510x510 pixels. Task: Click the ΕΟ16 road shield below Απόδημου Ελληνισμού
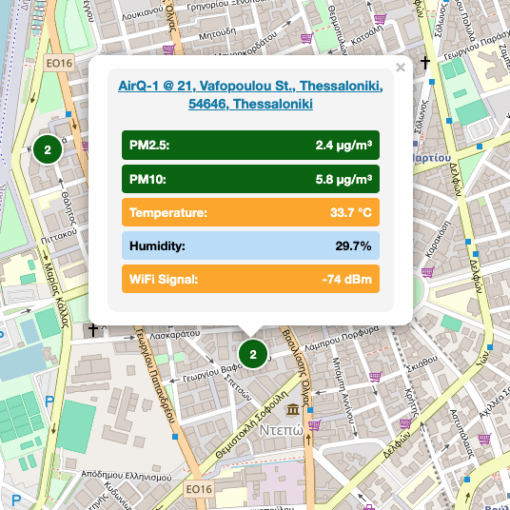click(x=199, y=489)
